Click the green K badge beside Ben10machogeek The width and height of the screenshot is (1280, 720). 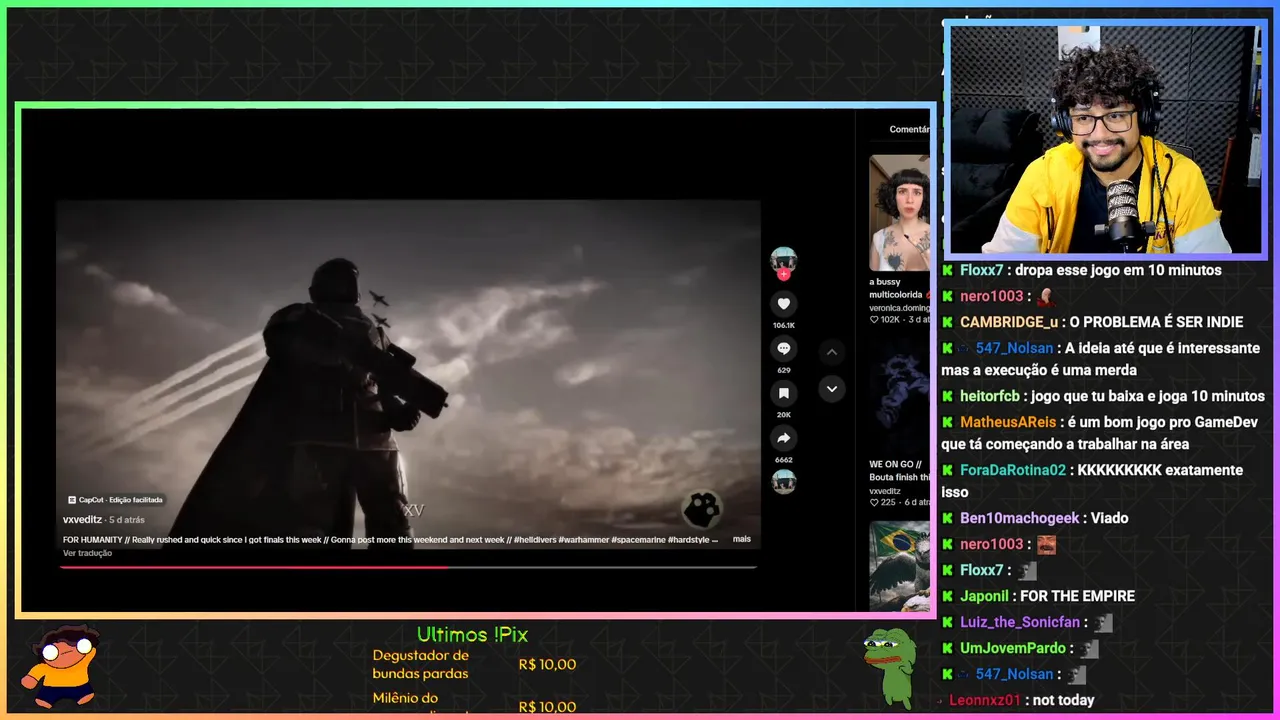947,518
